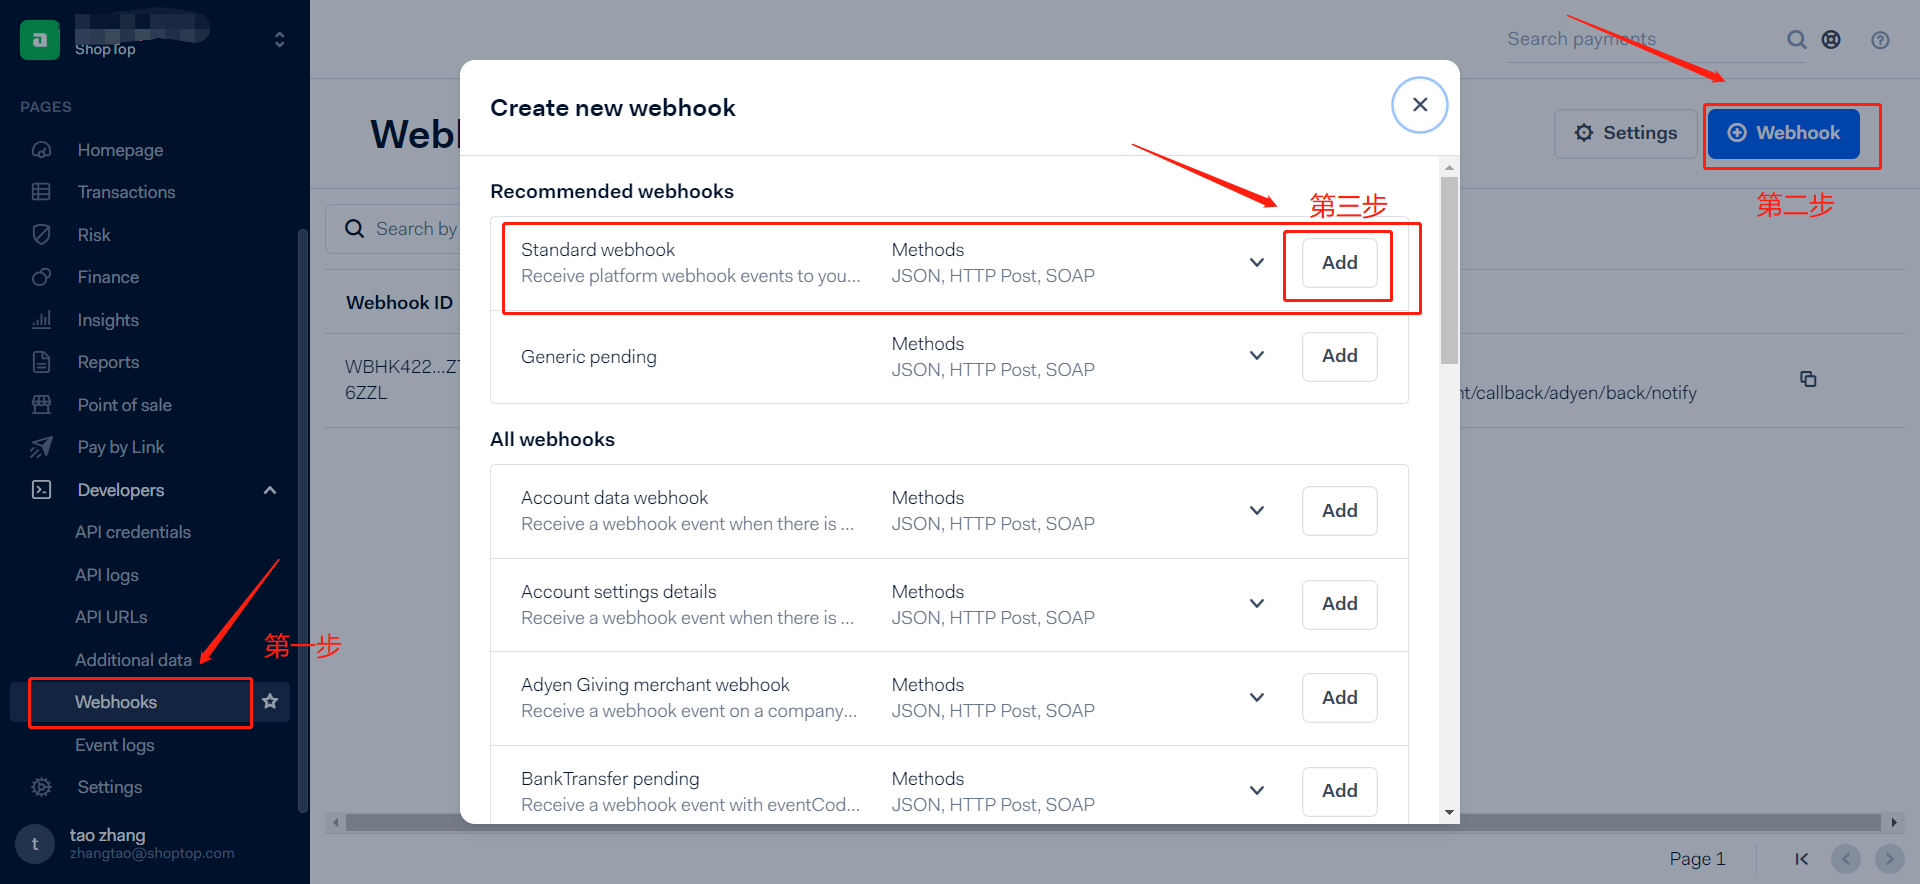1920x884 pixels.
Task: Collapse the Developers menu section
Action: [x=270, y=490]
